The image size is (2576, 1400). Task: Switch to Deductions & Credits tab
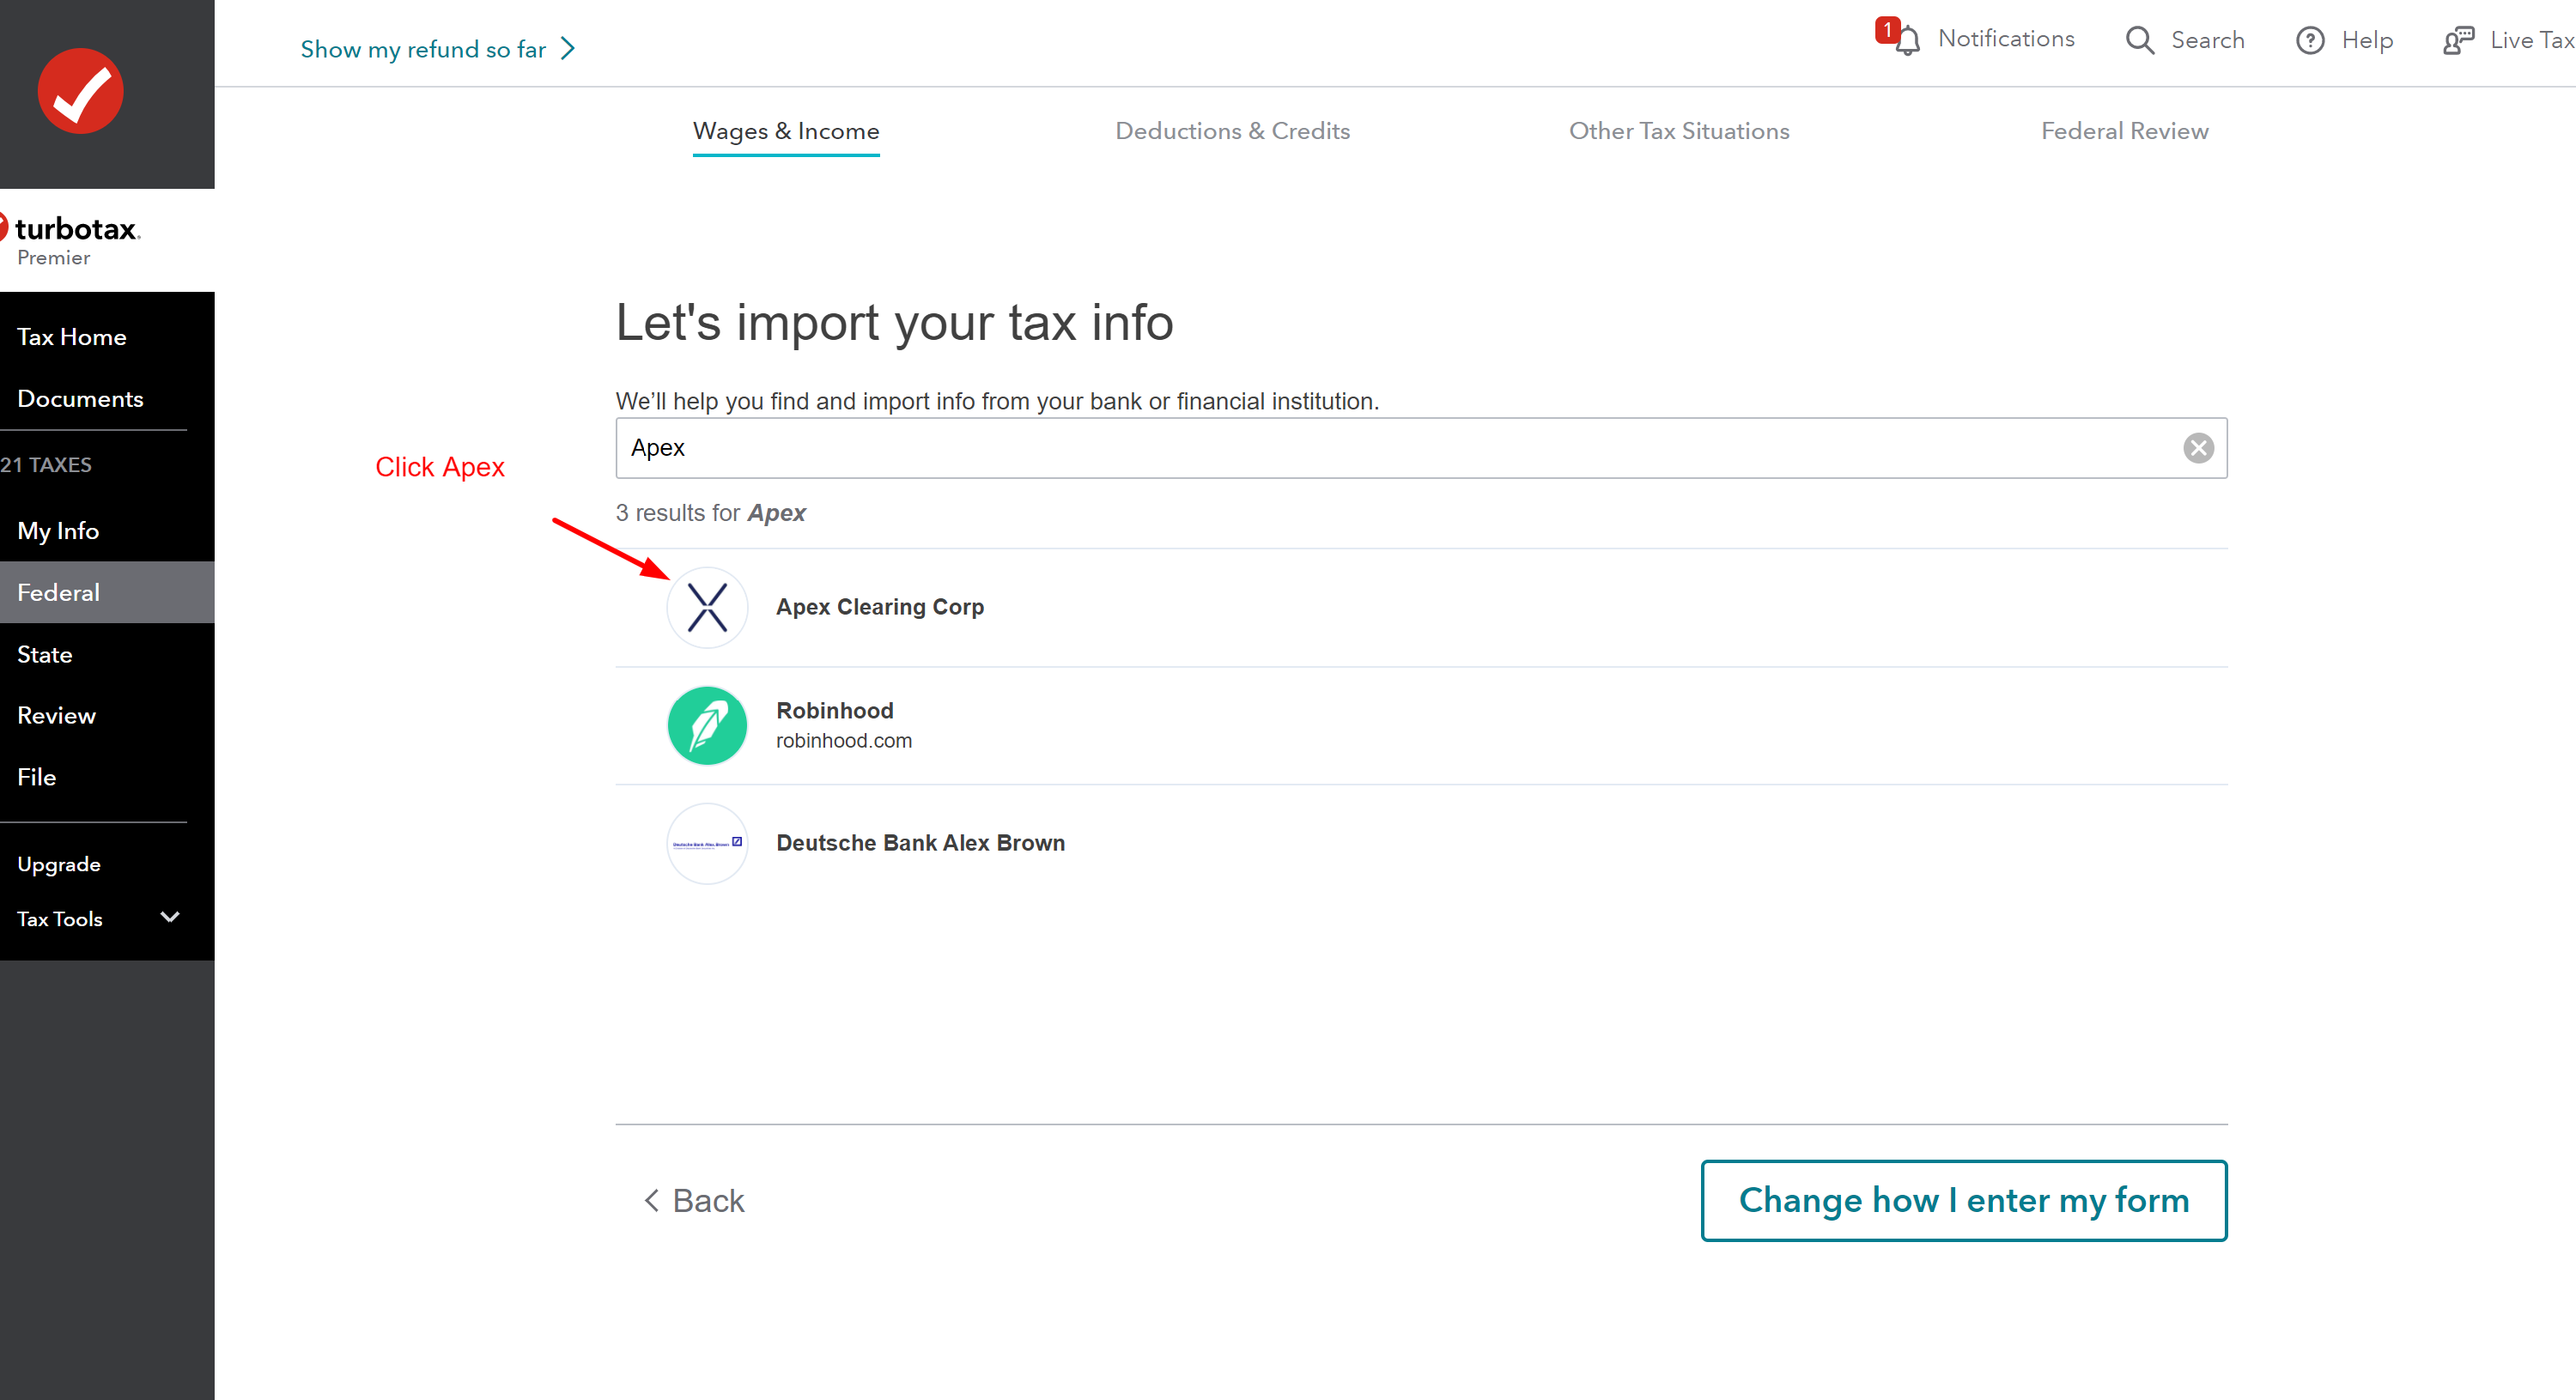pyautogui.click(x=1232, y=131)
